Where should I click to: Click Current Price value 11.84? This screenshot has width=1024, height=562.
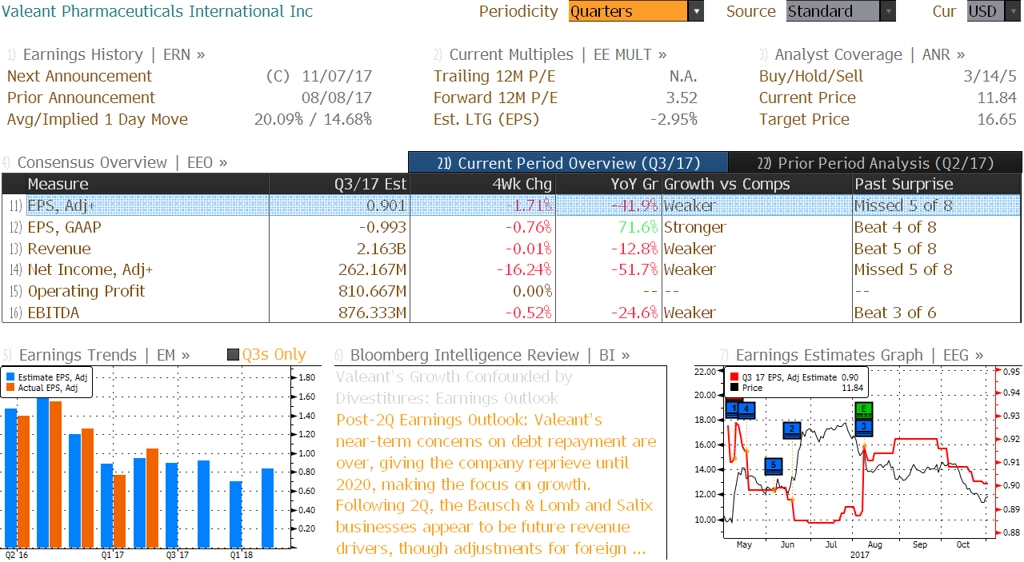click(x=997, y=98)
